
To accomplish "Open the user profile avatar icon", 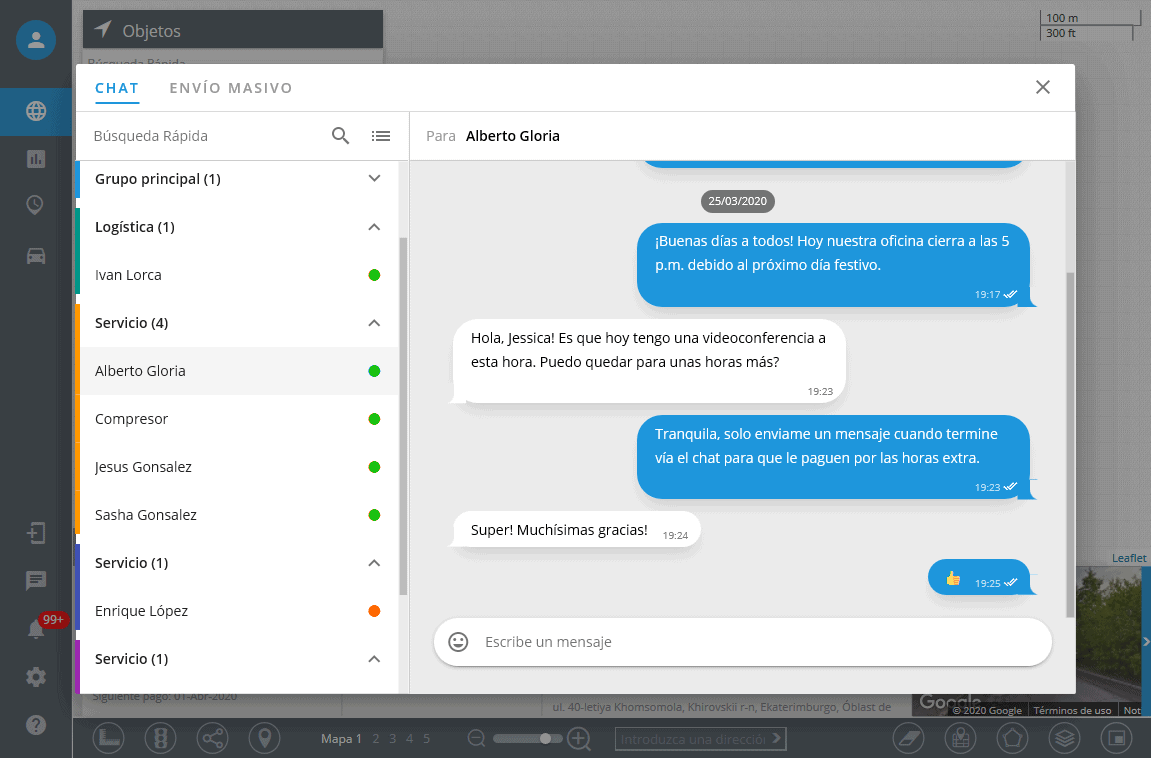I will pos(36,40).
